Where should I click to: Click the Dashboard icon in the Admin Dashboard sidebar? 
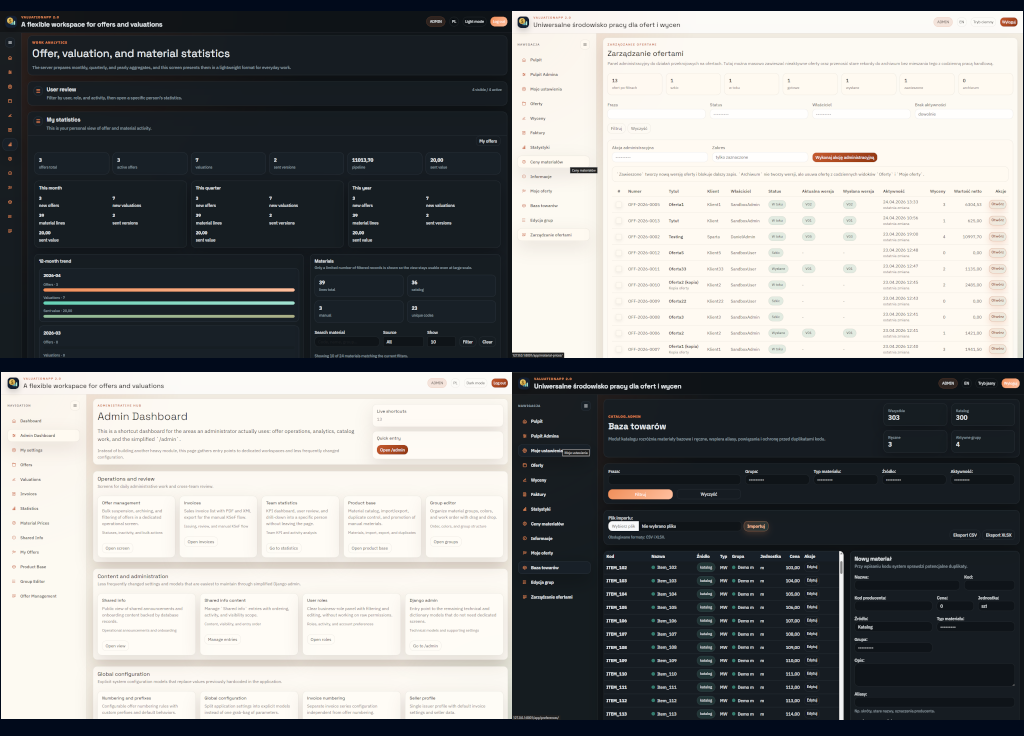point(14,421)
